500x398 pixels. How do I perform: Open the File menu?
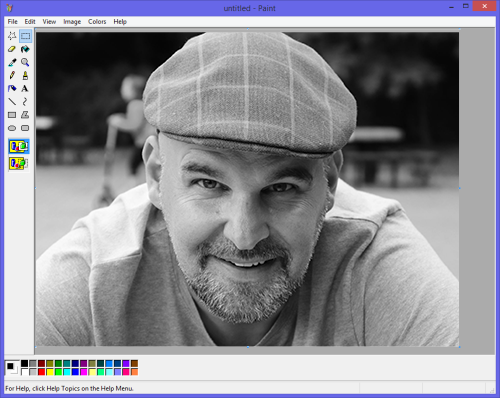(x=13, y=22)
